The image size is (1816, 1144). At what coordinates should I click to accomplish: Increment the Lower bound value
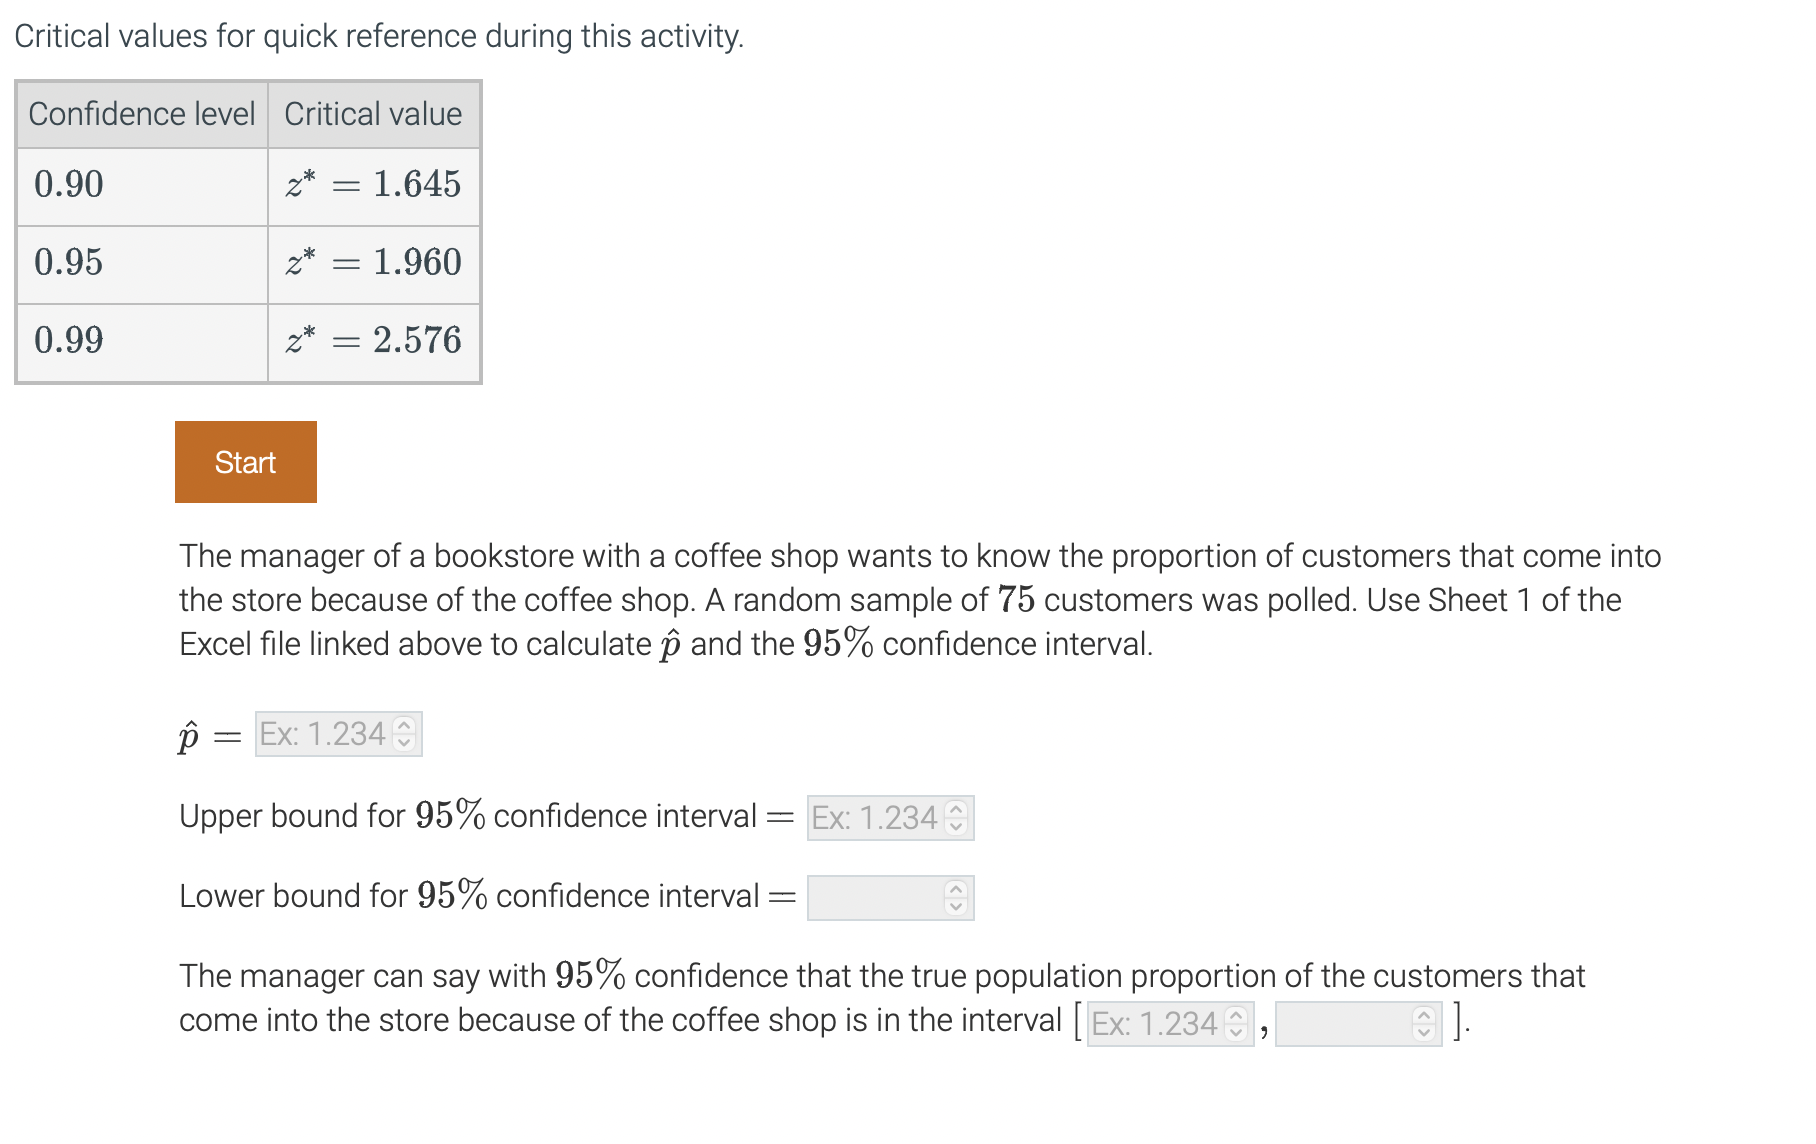coord(955,891)
